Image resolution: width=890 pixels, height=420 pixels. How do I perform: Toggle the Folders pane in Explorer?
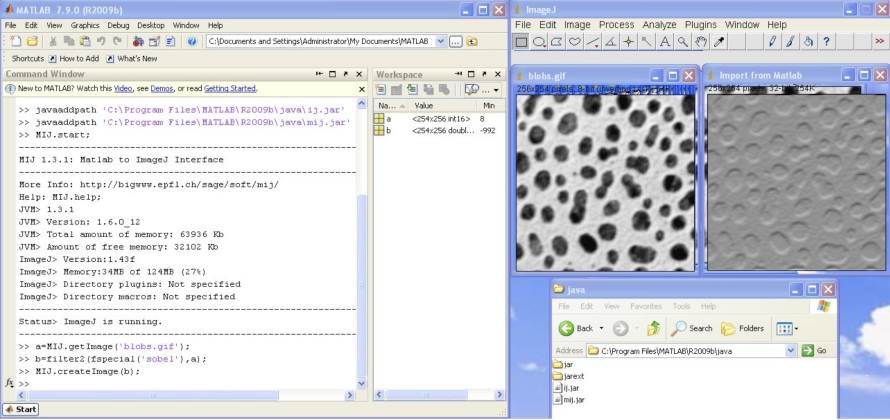tap(743, 328)
